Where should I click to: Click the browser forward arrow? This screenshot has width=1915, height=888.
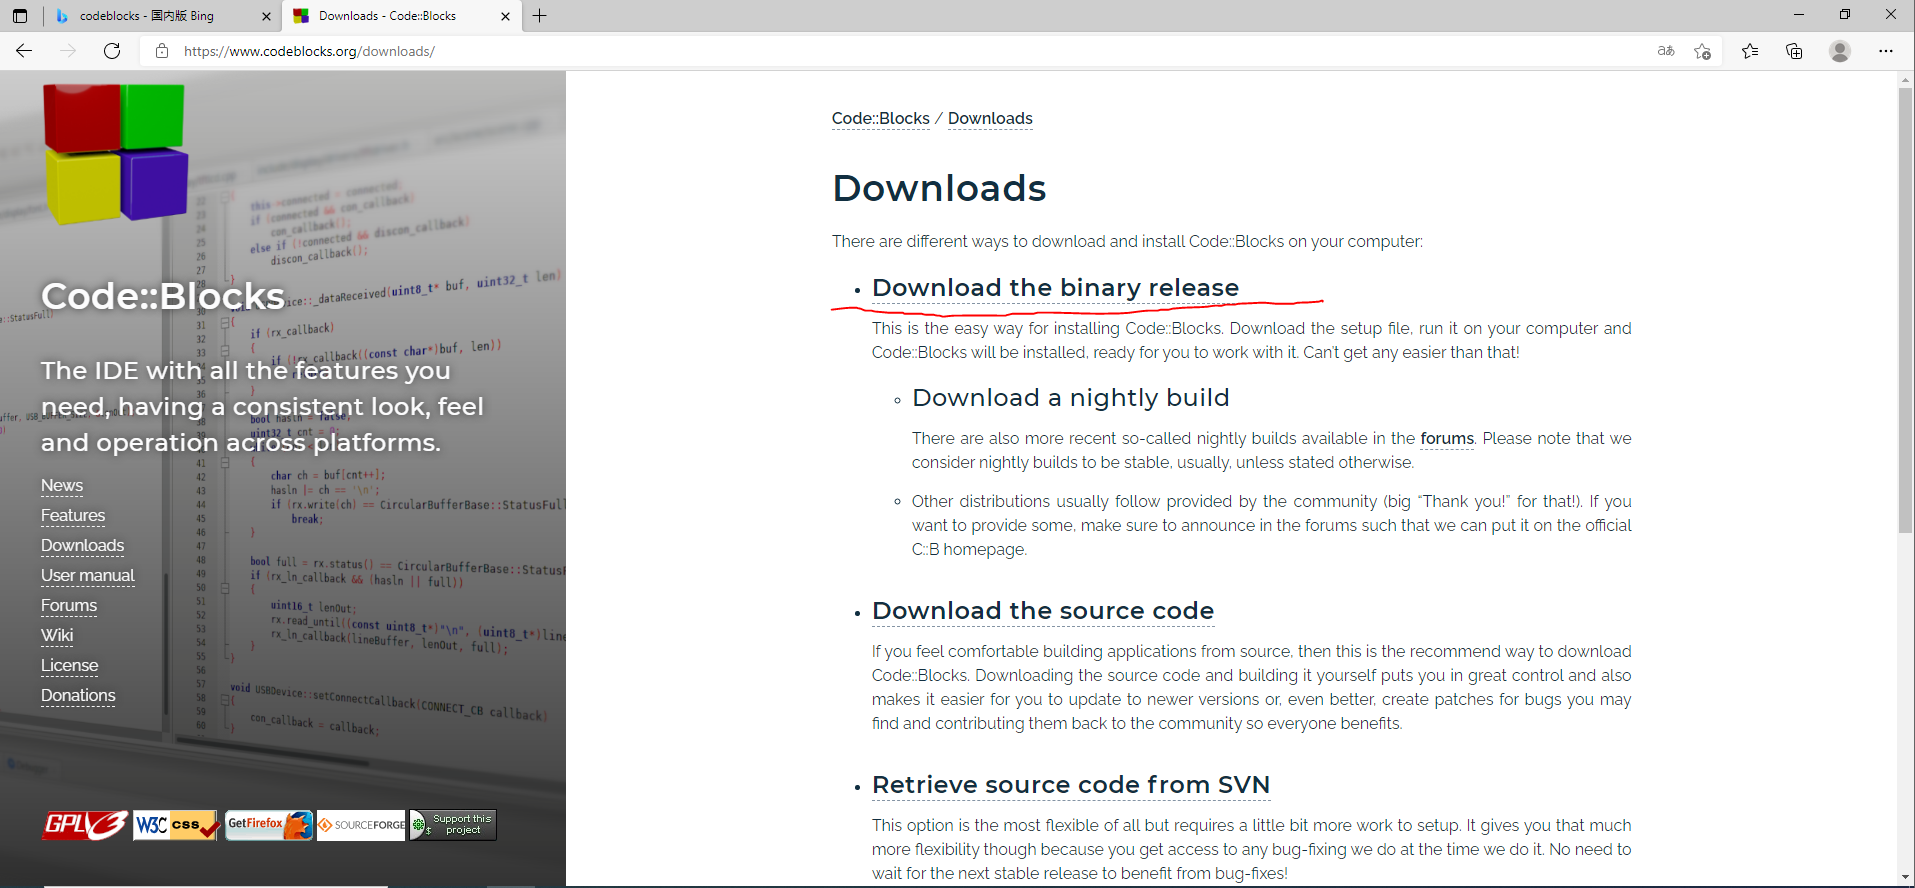coord(68,51)
